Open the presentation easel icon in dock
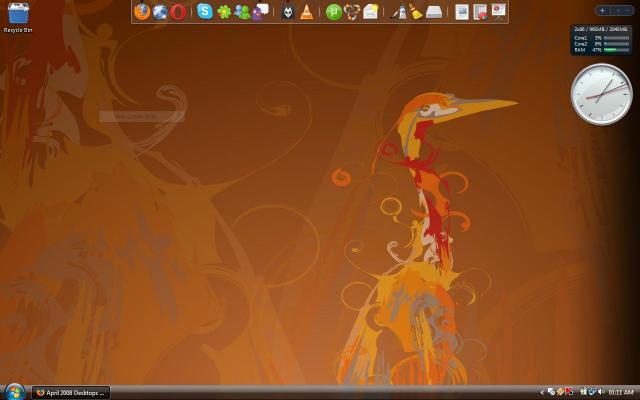 tap(498, 11)
